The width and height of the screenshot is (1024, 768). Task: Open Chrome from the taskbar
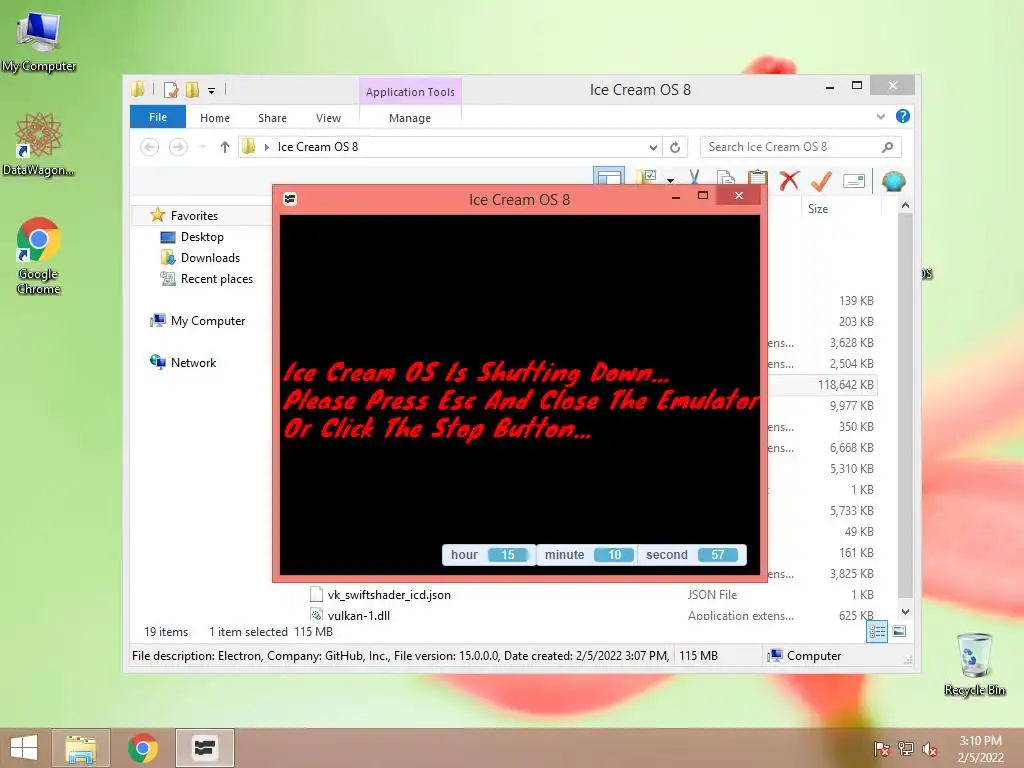[x=143, y=748]
